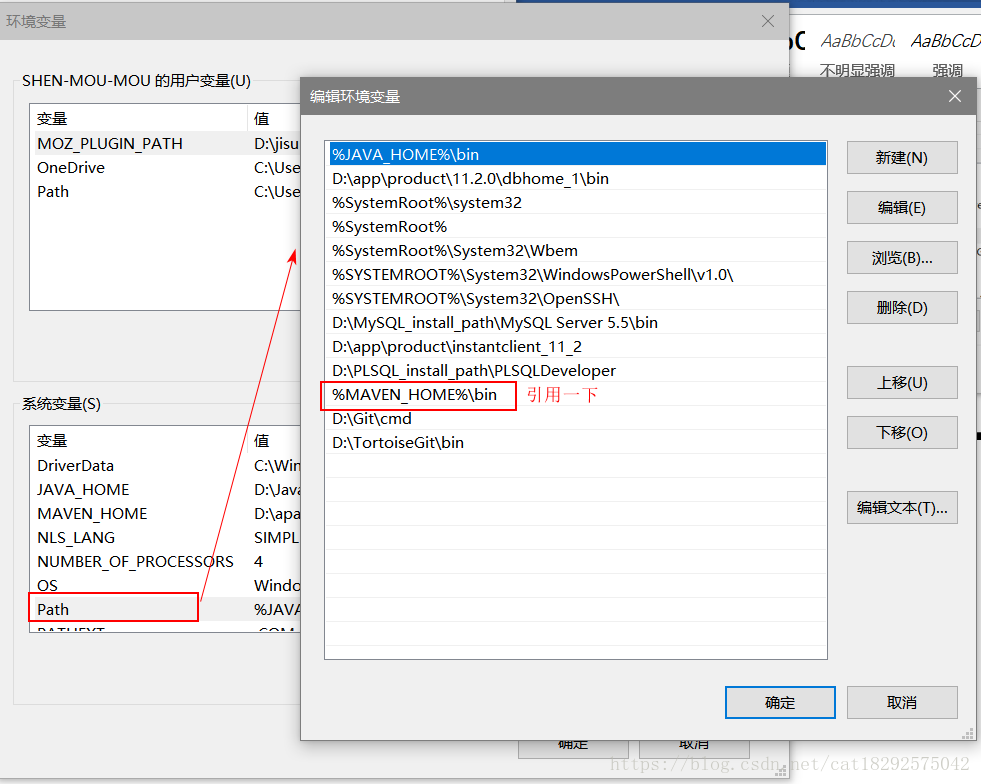Open the 浏览(B)... browse button
The width and height of the screenshot is (981, 784).
click(x=902, y=257)
